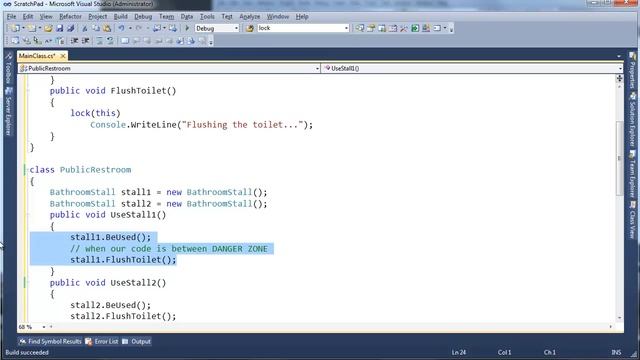Click the Undo arrow icon
Screen dimensions: 640x360
(121, 28)
